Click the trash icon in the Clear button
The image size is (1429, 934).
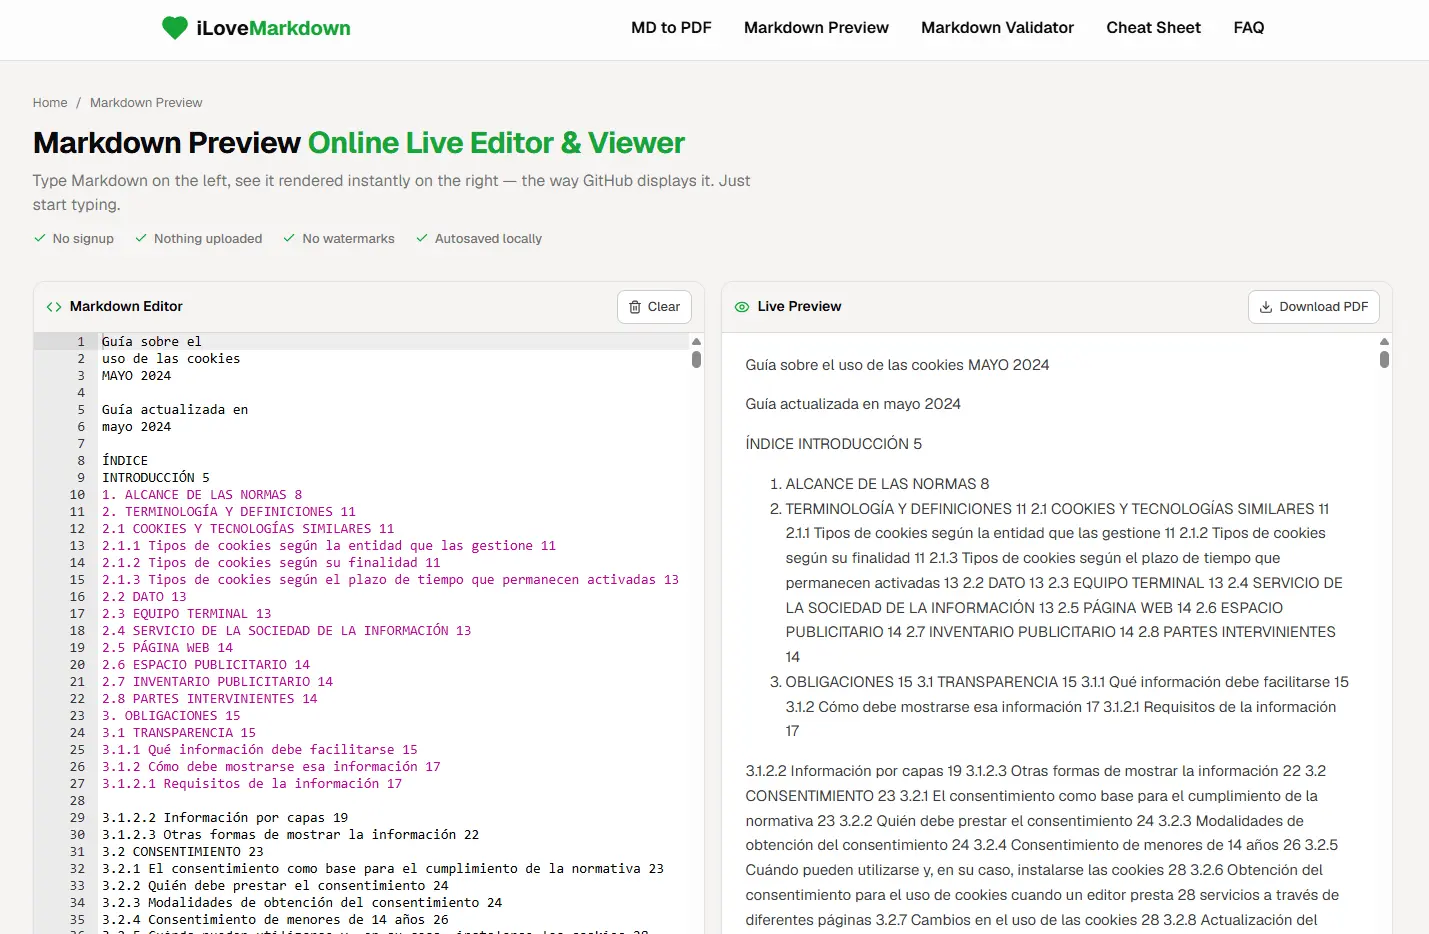pos(635,307)
